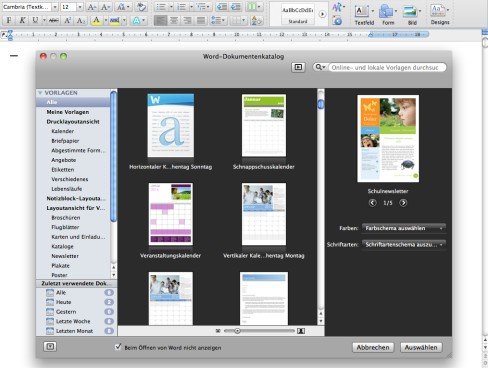Apply font color (A with red bar)
488x368 pixels.
pos(96,20)
